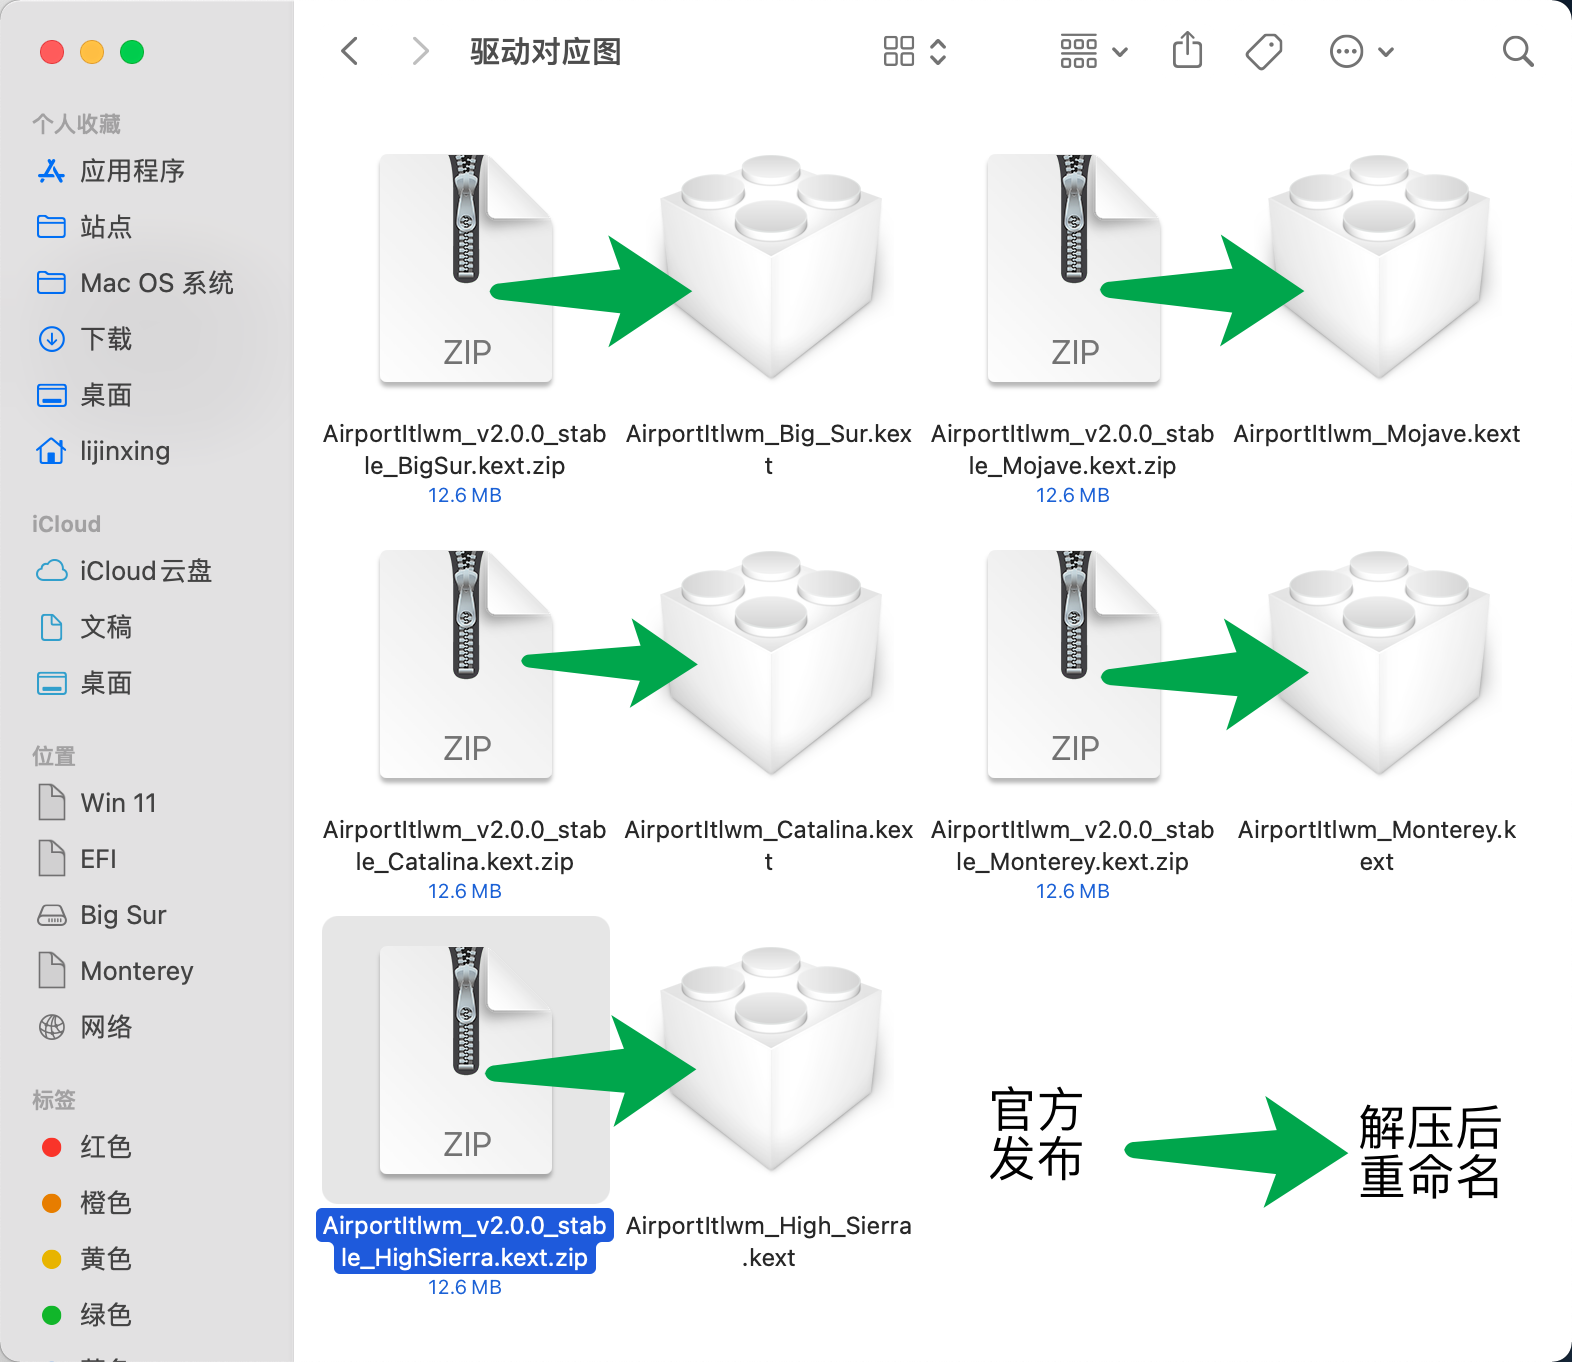Select the AirportItlwm_Mojave.kext bundle icon
This screenshot has height=1362, width=1572.
pos(1378,266)
